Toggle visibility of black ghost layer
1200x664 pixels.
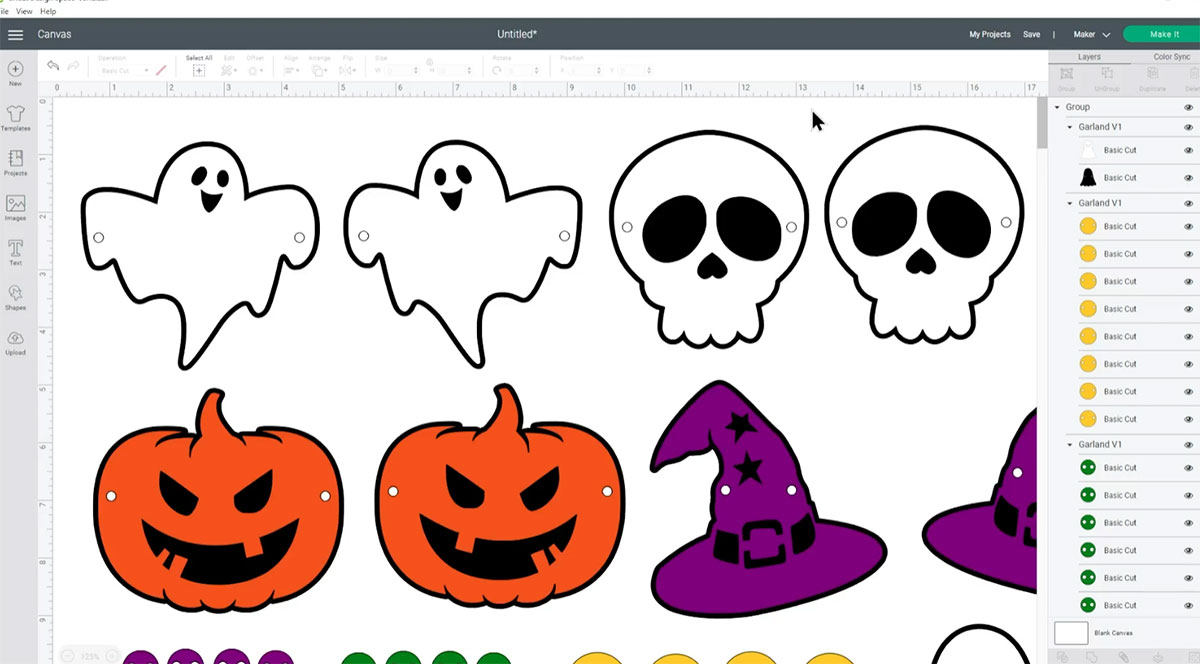(1189, 178)
